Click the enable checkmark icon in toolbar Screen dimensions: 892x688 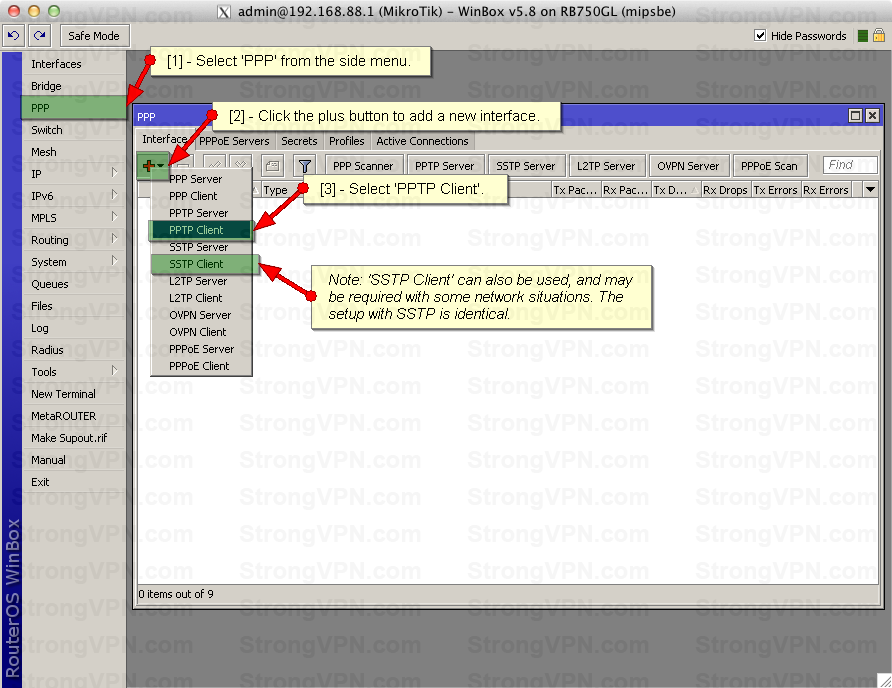[214, 166]
